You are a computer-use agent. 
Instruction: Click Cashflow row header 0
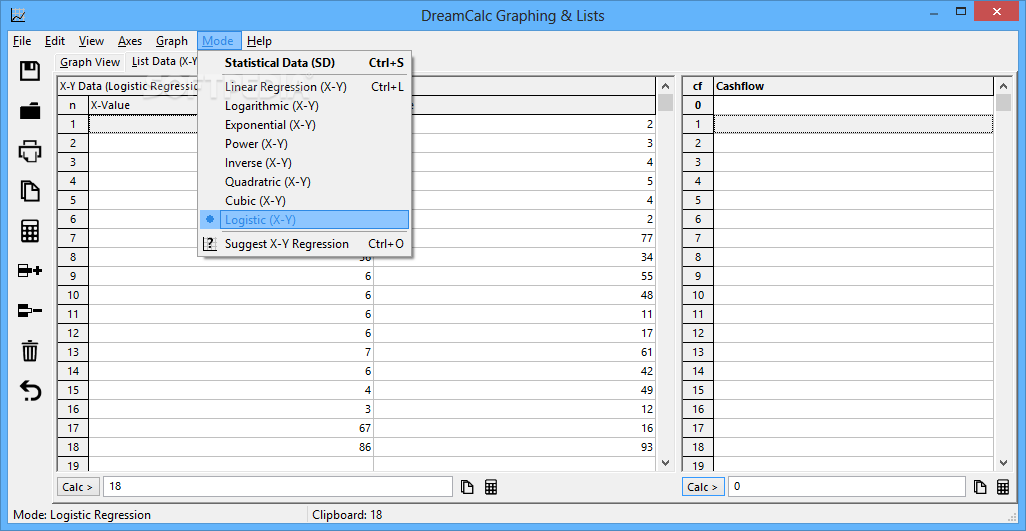pos(698,105)
